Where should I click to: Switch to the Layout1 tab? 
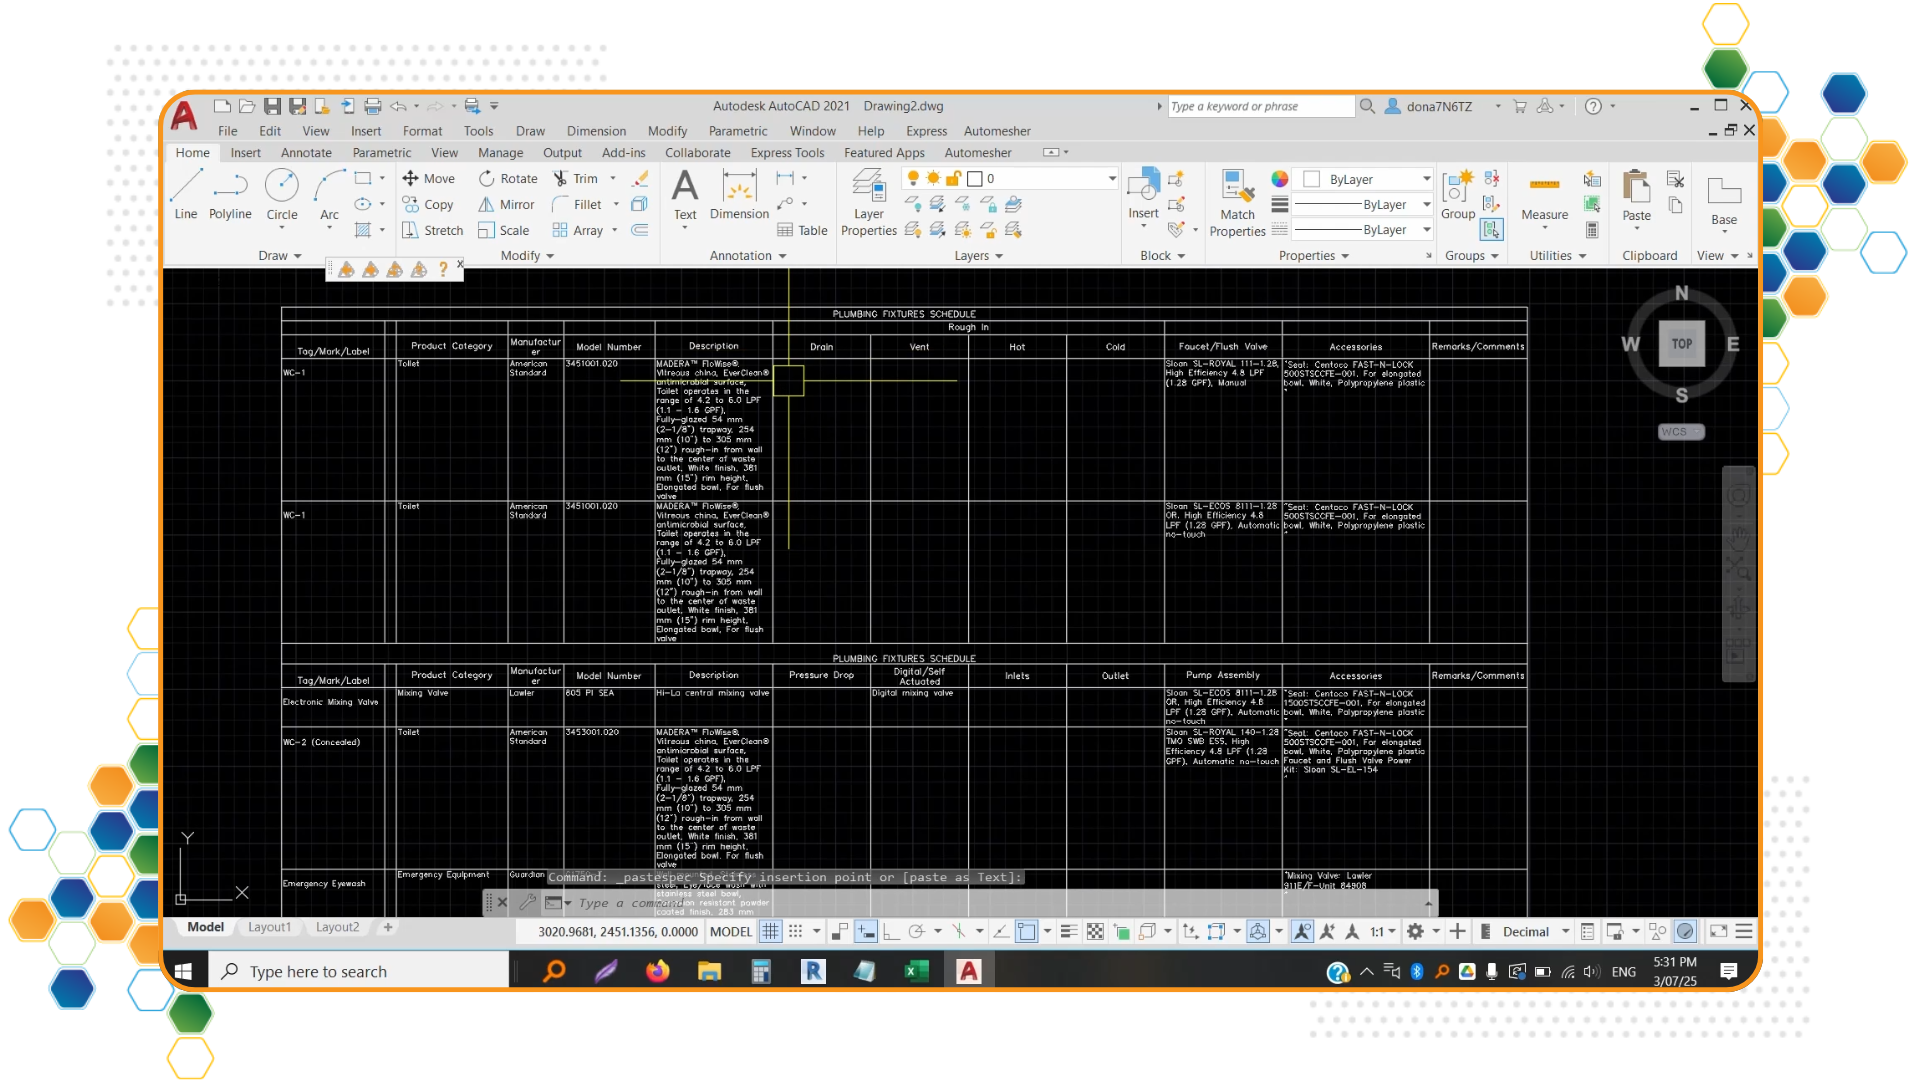tap(269, 927)
